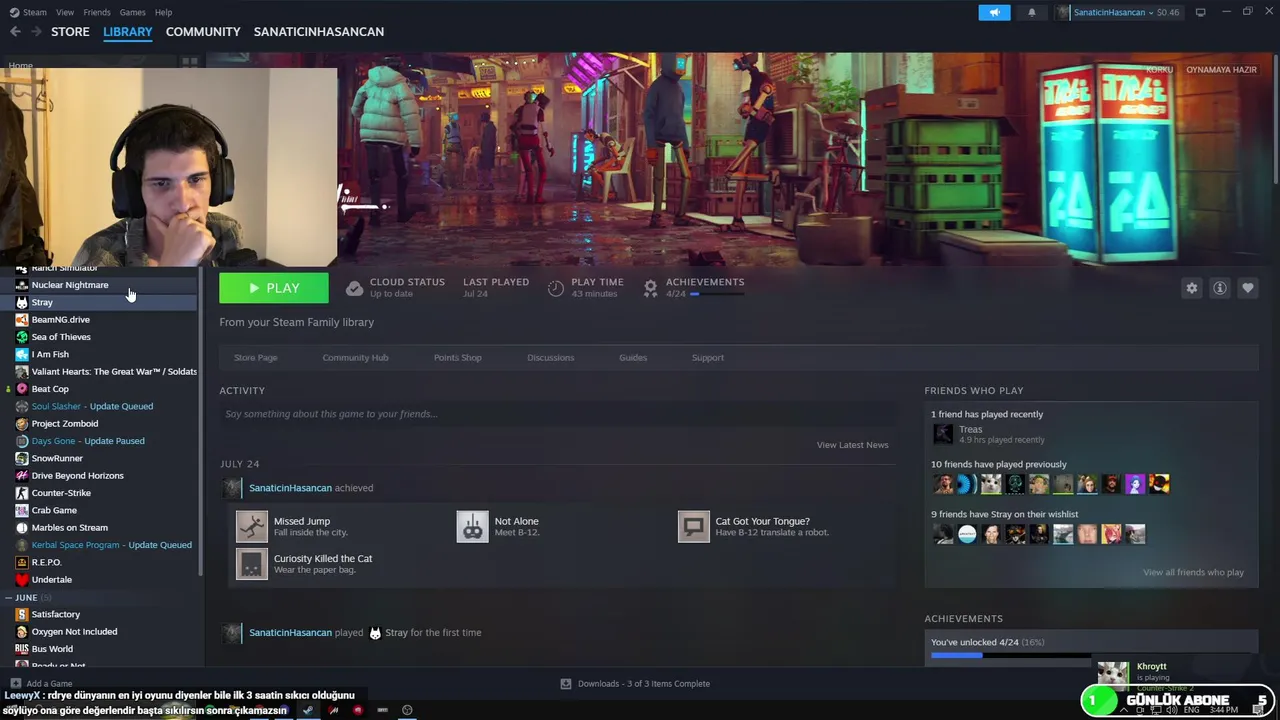Open the Discussions link
Screen dimensions: 1280x720
(550, 358)
